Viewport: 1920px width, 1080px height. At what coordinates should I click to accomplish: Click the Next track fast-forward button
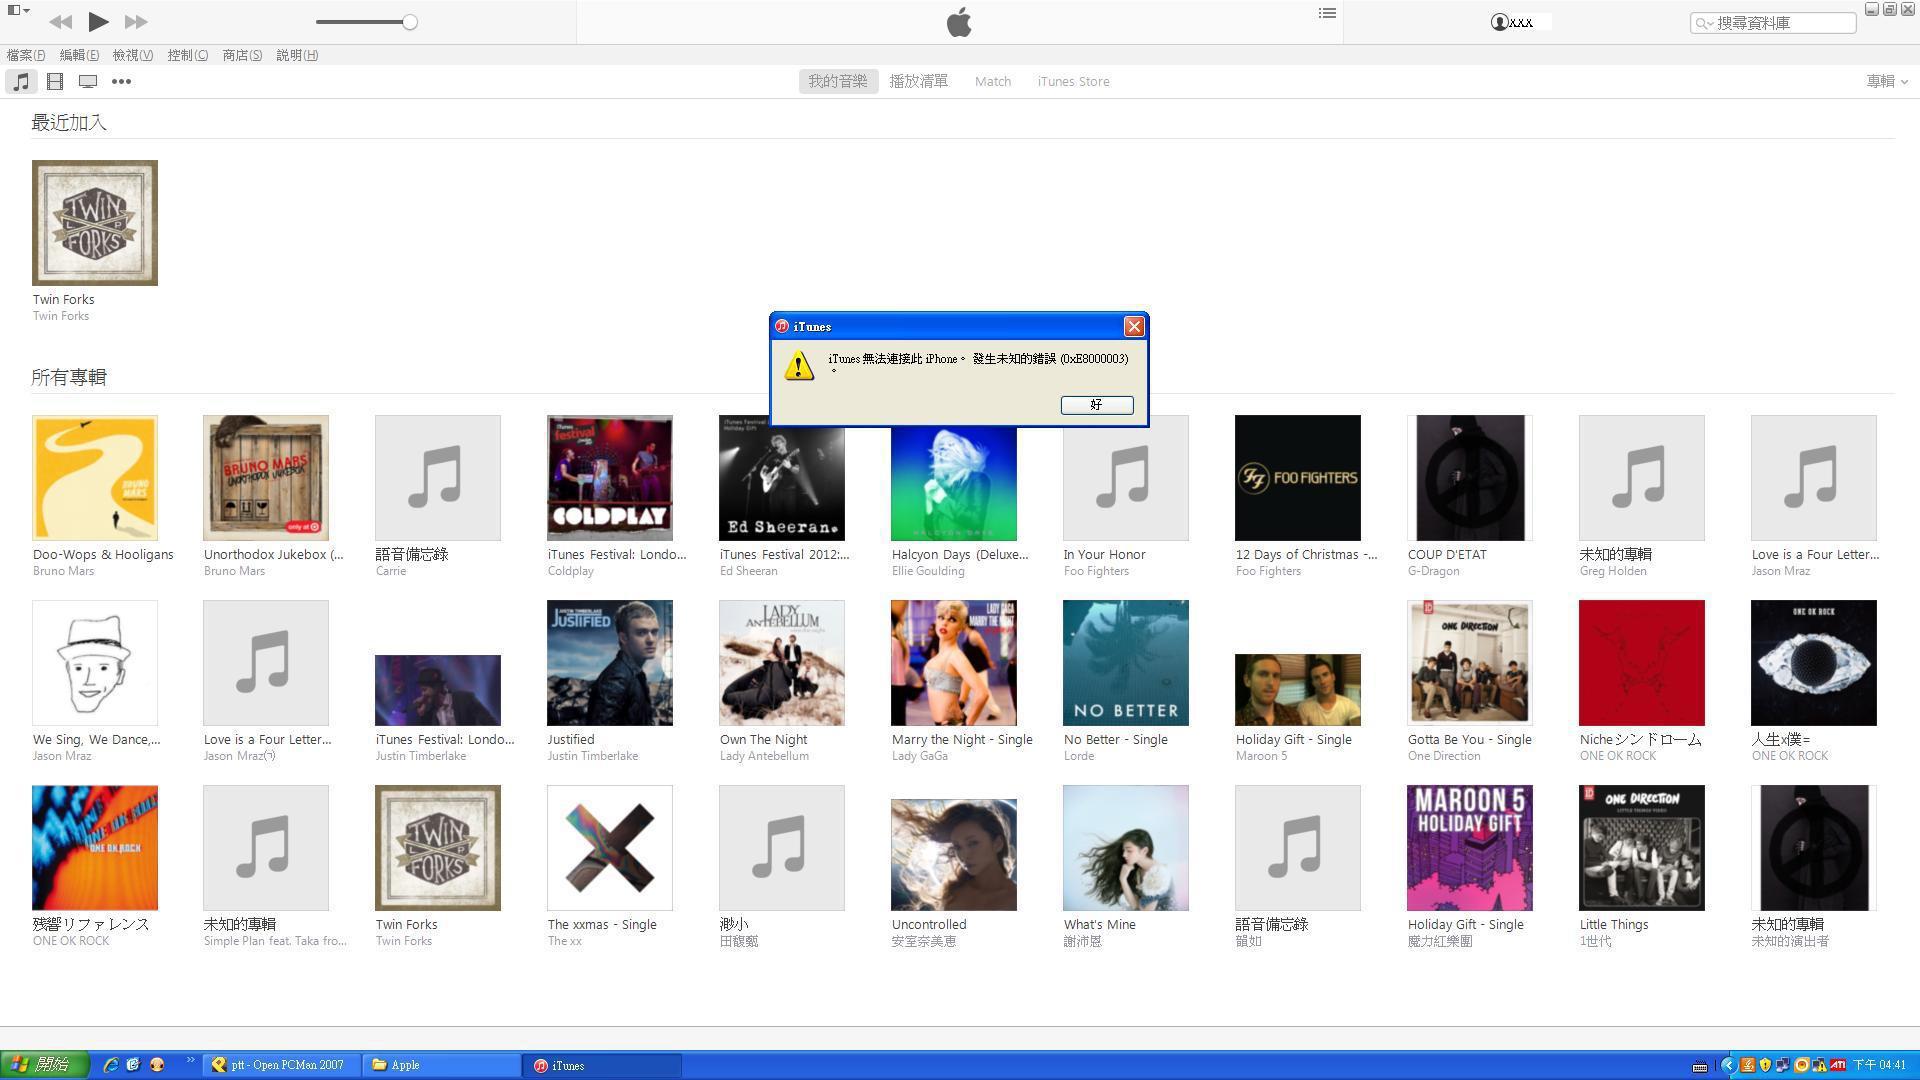tap(136, 21)
